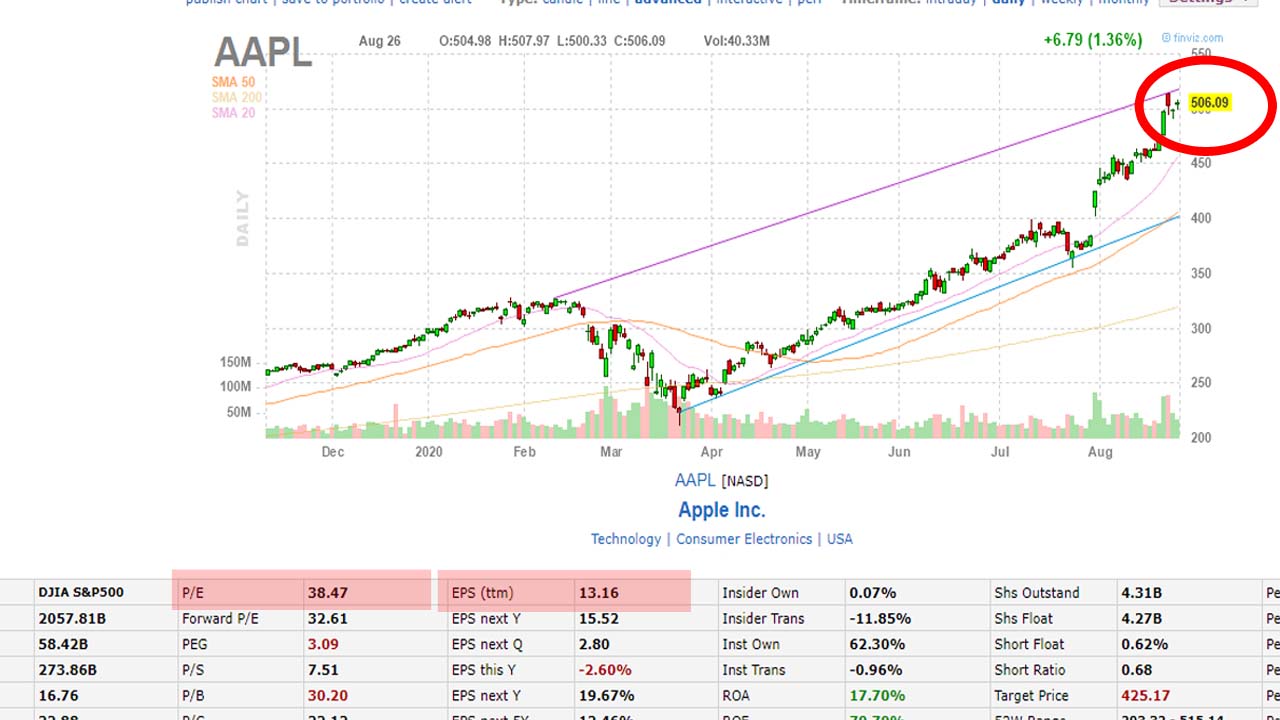Click the 17.70% ROA value
The height and width of the screenshot is (720, 1280).
pyautogui.click(x=877, y=696)
